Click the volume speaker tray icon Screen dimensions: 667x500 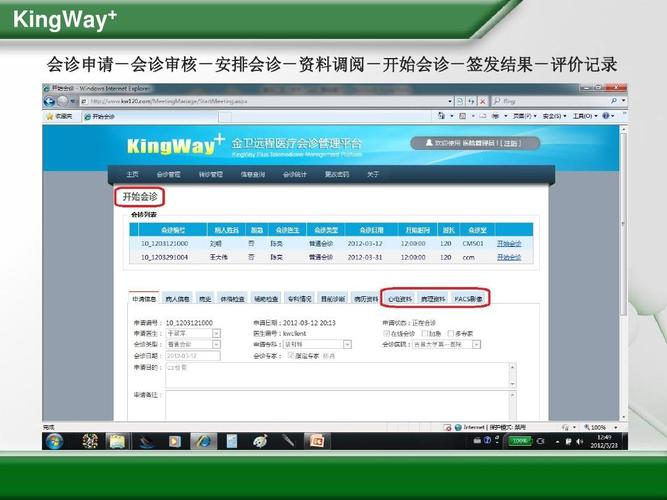click(579, 442)
